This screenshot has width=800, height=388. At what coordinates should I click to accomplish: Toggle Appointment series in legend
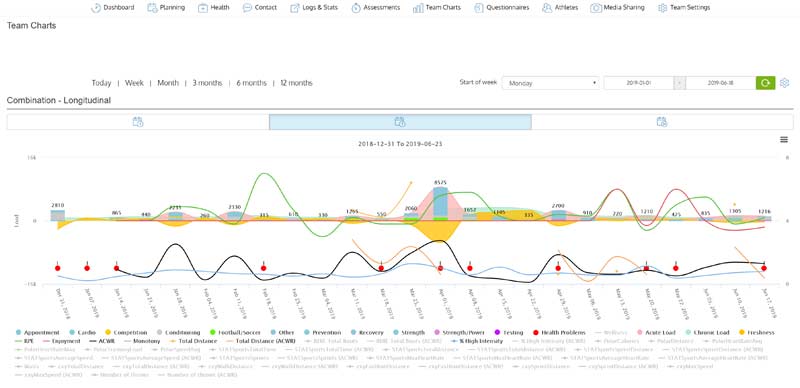tap(37, 332)
